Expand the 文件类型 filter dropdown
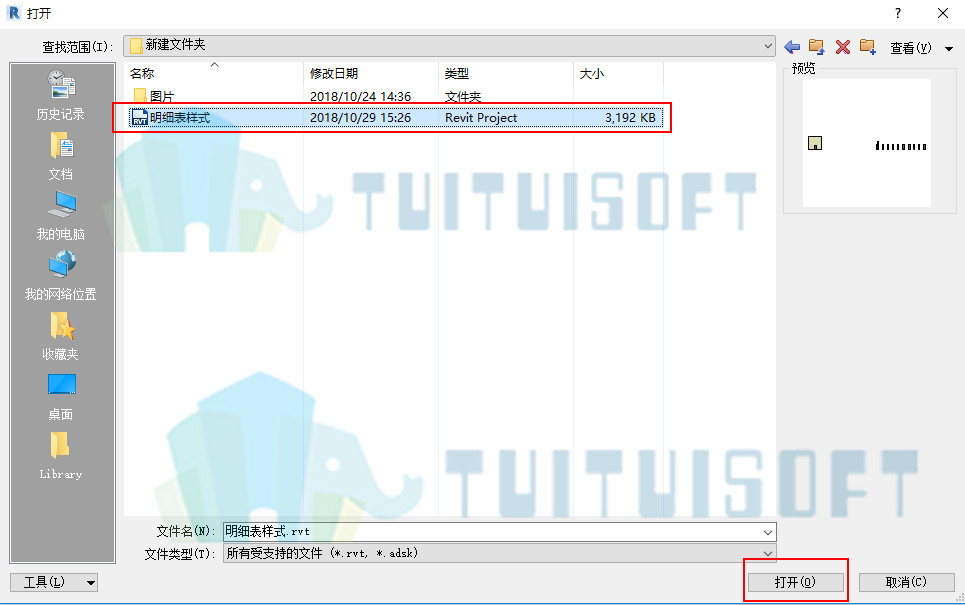 tap(767, 553)
